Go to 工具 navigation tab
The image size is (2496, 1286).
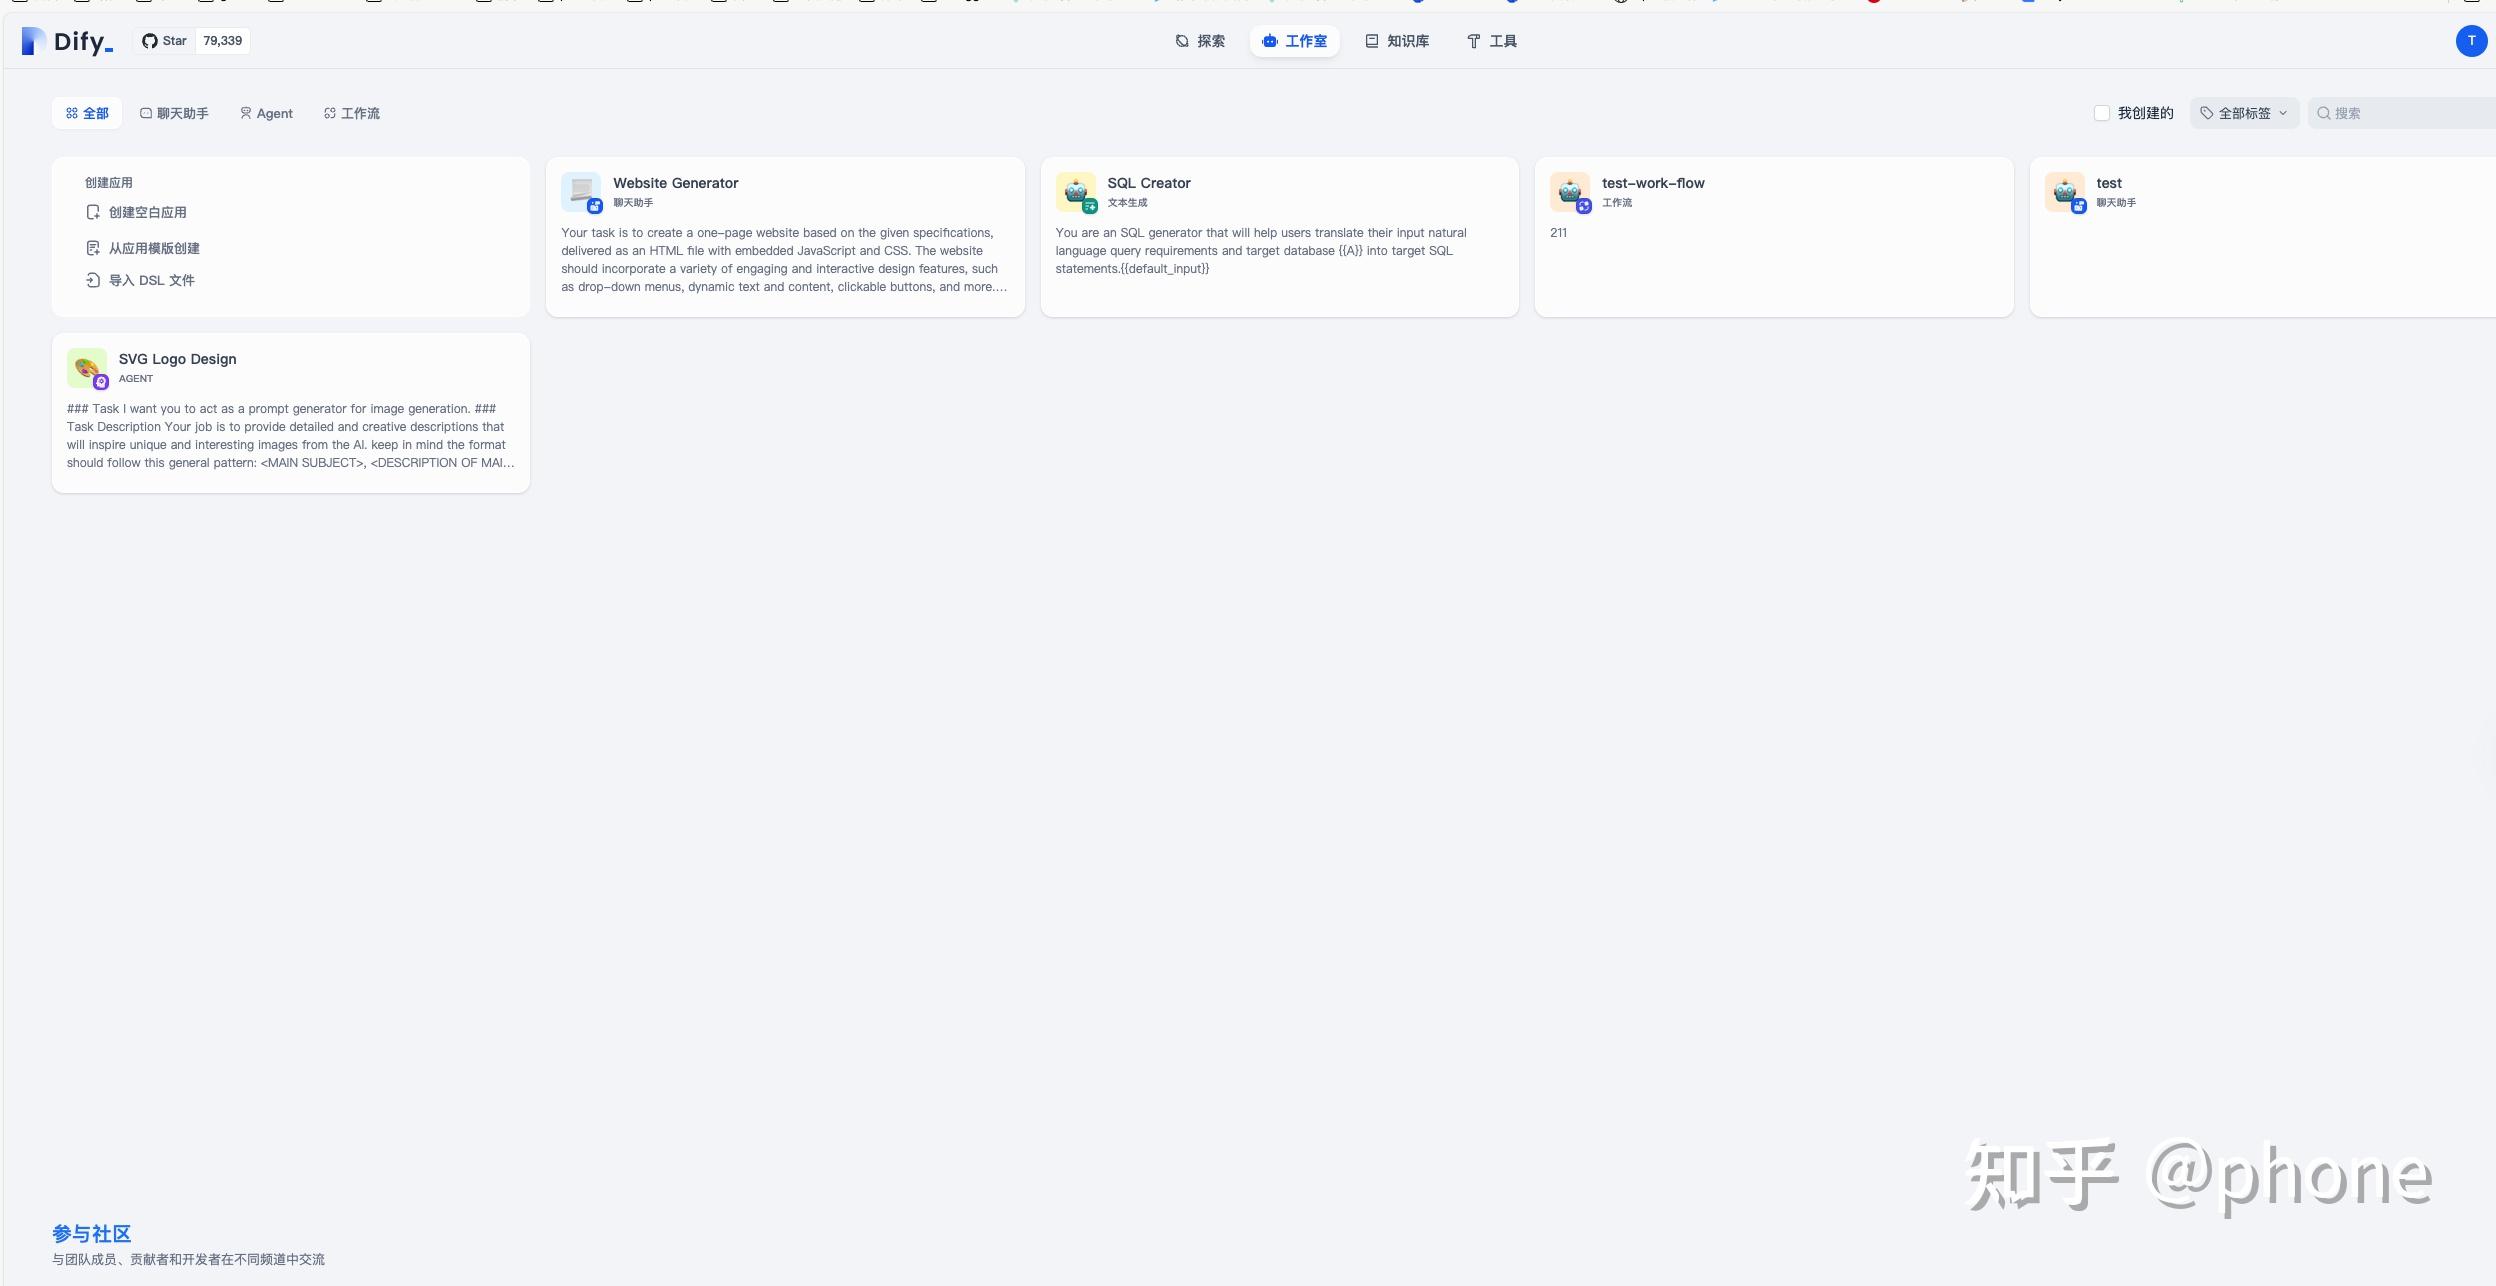[1491, 41]
